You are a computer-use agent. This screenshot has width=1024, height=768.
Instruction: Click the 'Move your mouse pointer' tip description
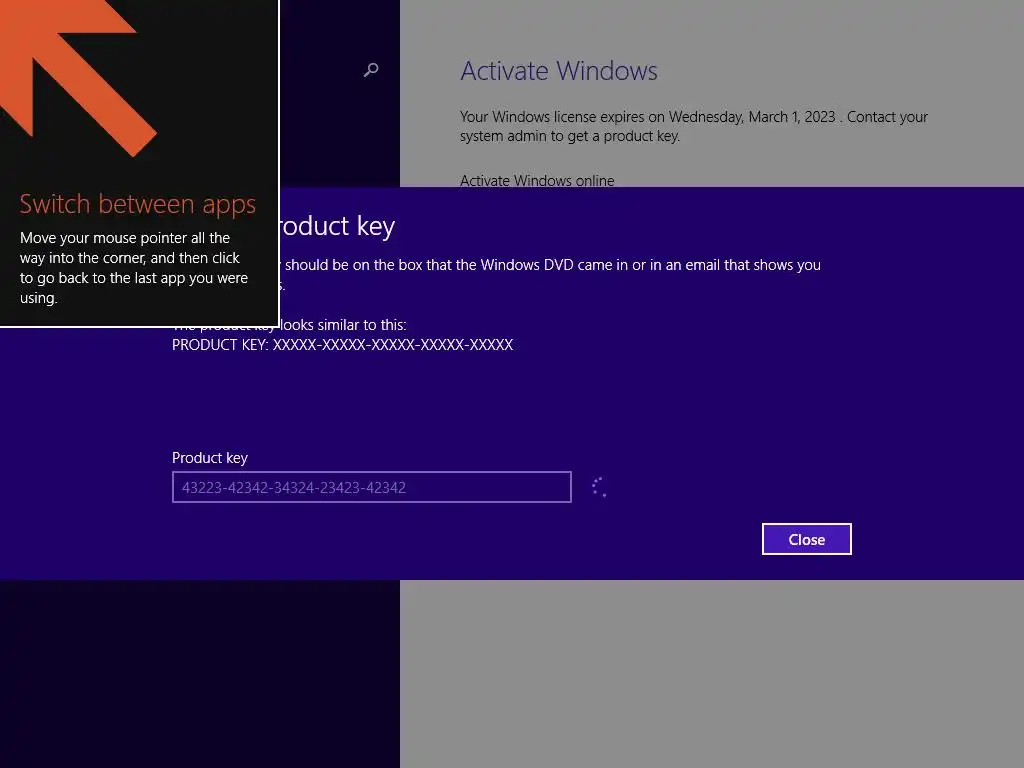coord(134,268)
